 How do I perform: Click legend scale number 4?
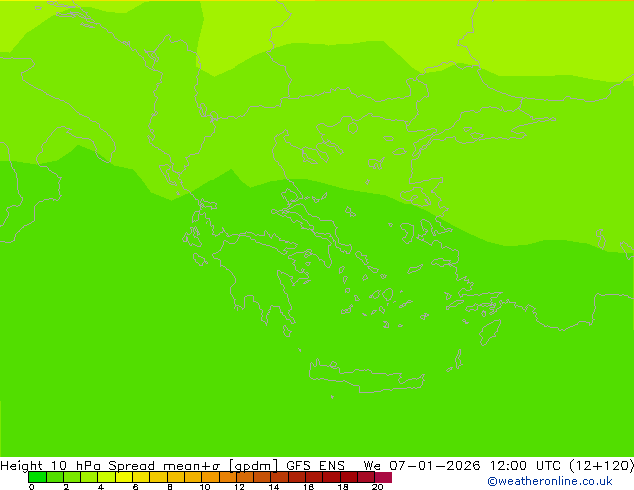click(x=101, y=487)
